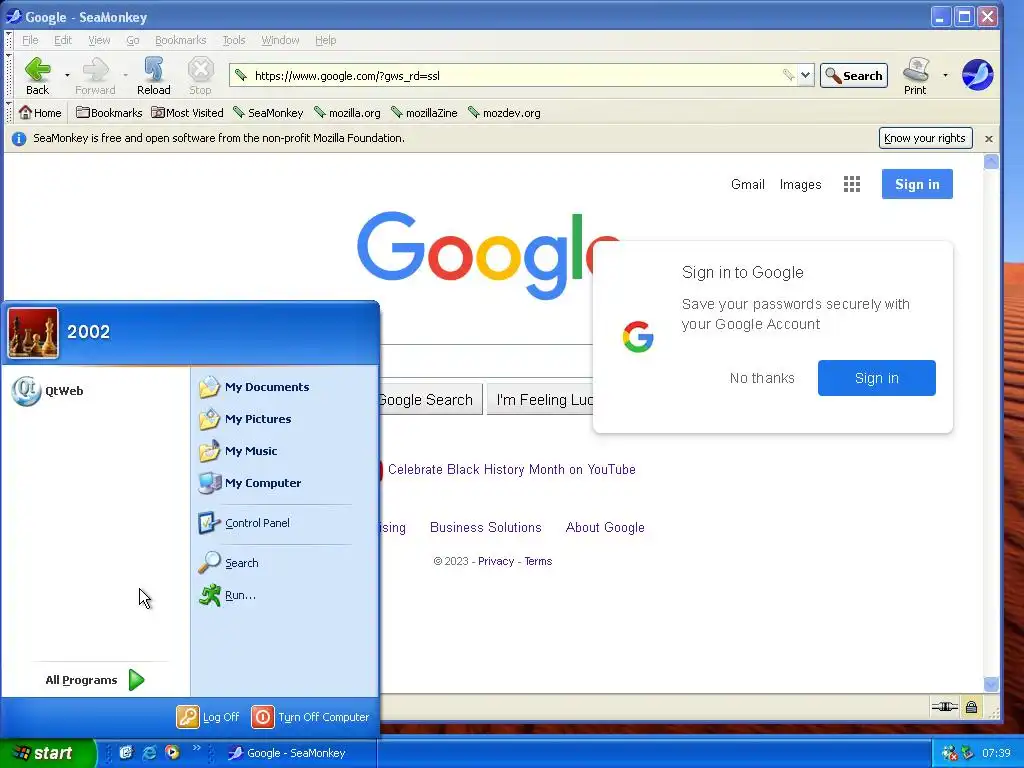This screenshot has height=768, width=1024.
Task: Click the Windows Media Player quick launch icon
Action: coord(172,752)
